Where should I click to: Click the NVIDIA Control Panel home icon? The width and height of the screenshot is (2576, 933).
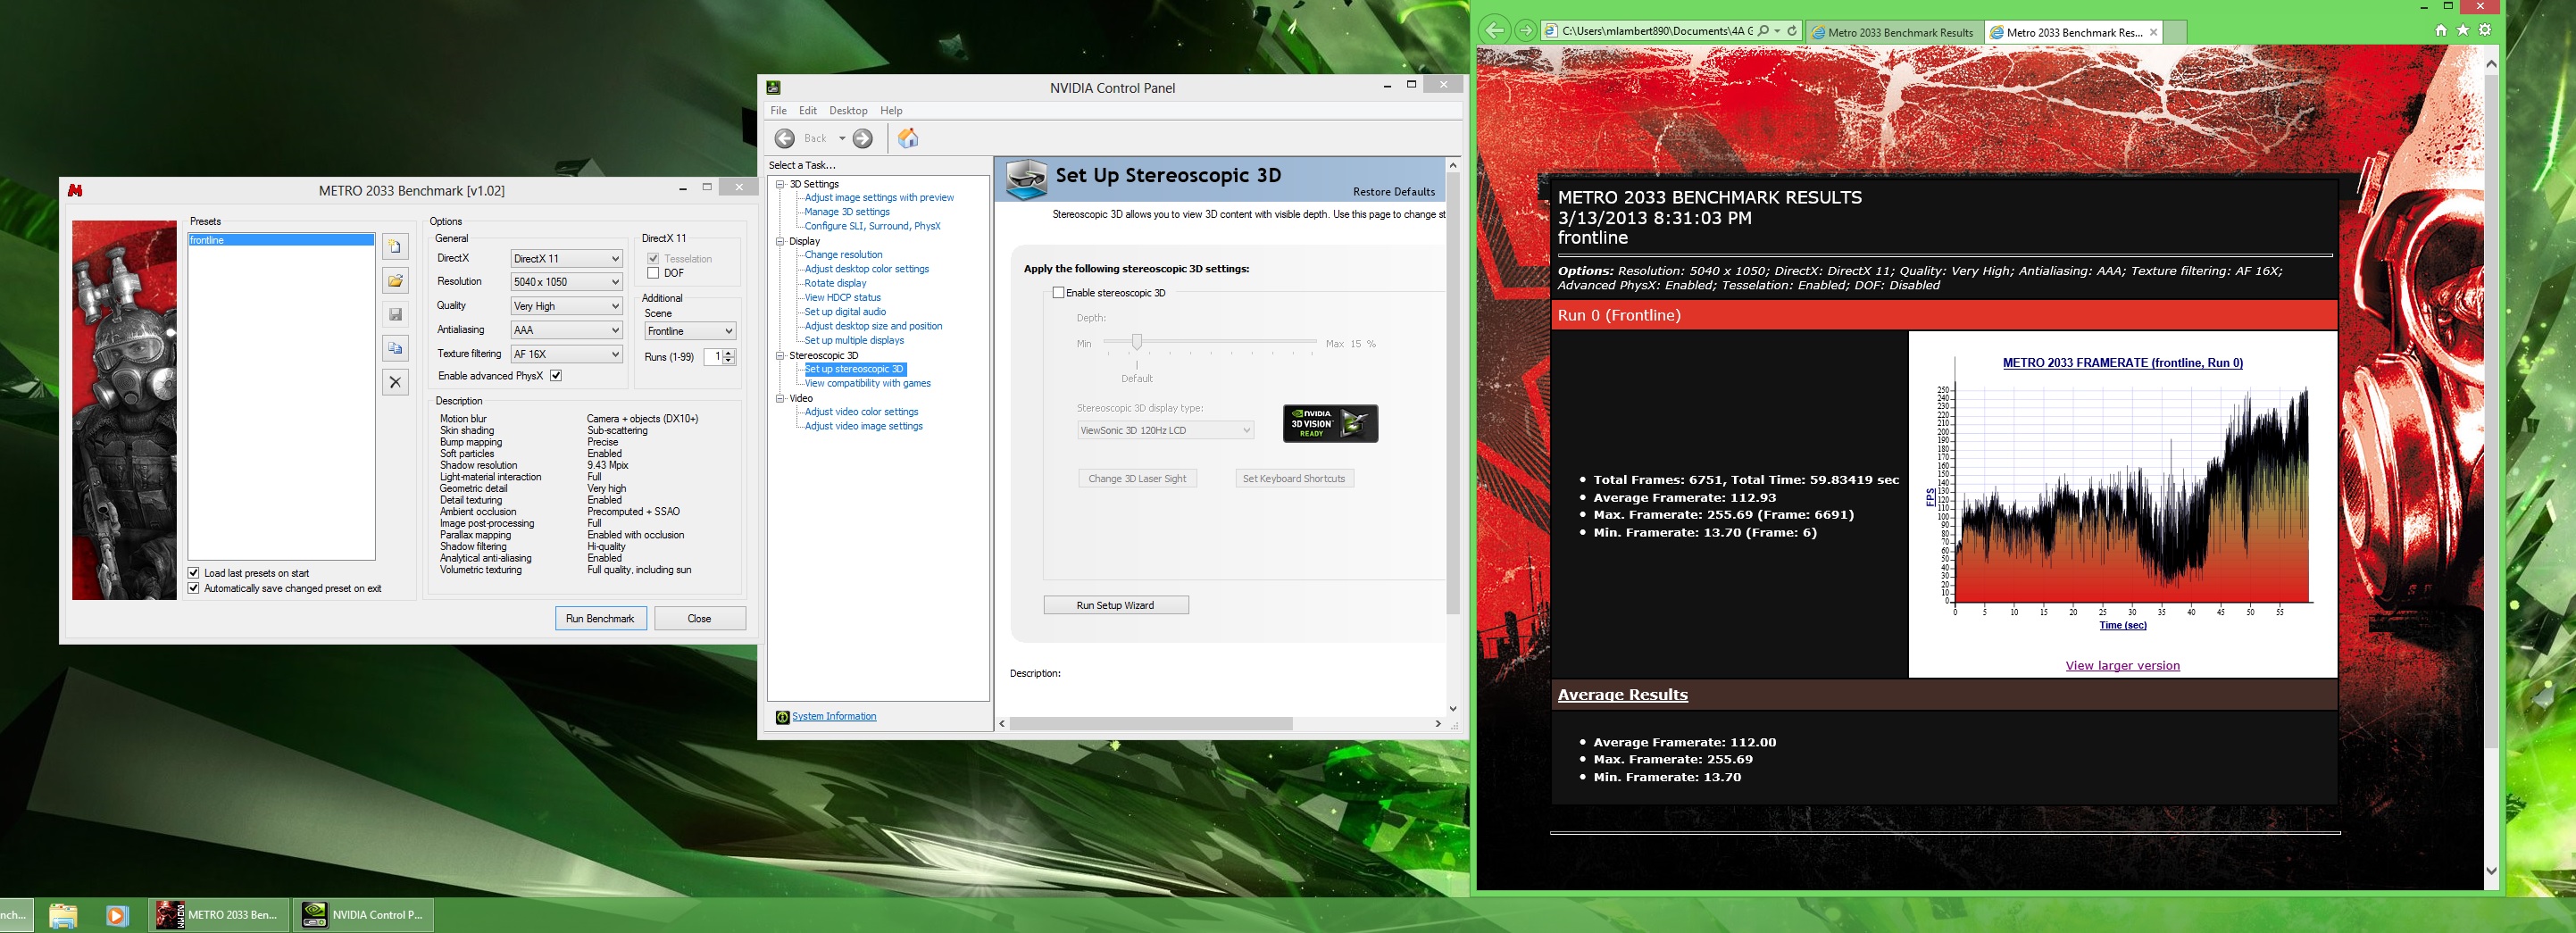tap(907, 138)
